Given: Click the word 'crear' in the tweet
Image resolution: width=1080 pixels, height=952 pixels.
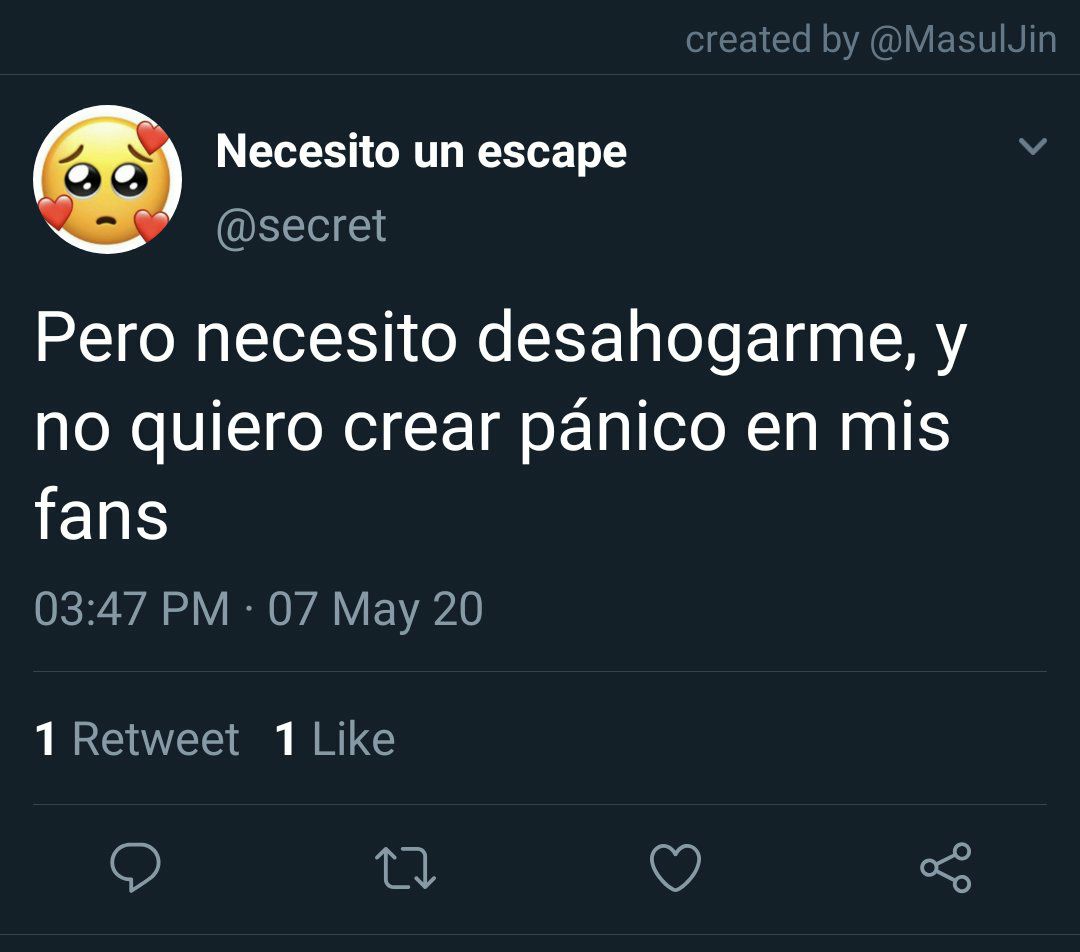Looking at the screenshot, I should [x=421, y=428].
